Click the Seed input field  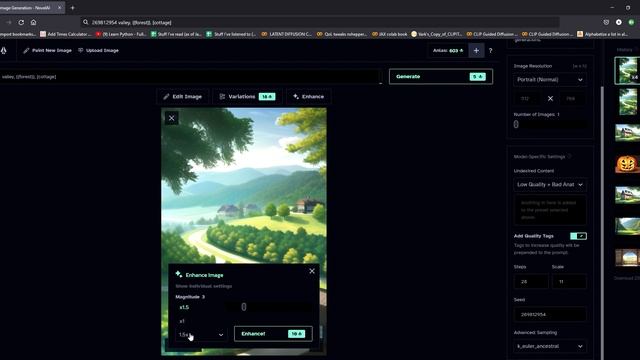pyautogui.click(x=550, y=315)
